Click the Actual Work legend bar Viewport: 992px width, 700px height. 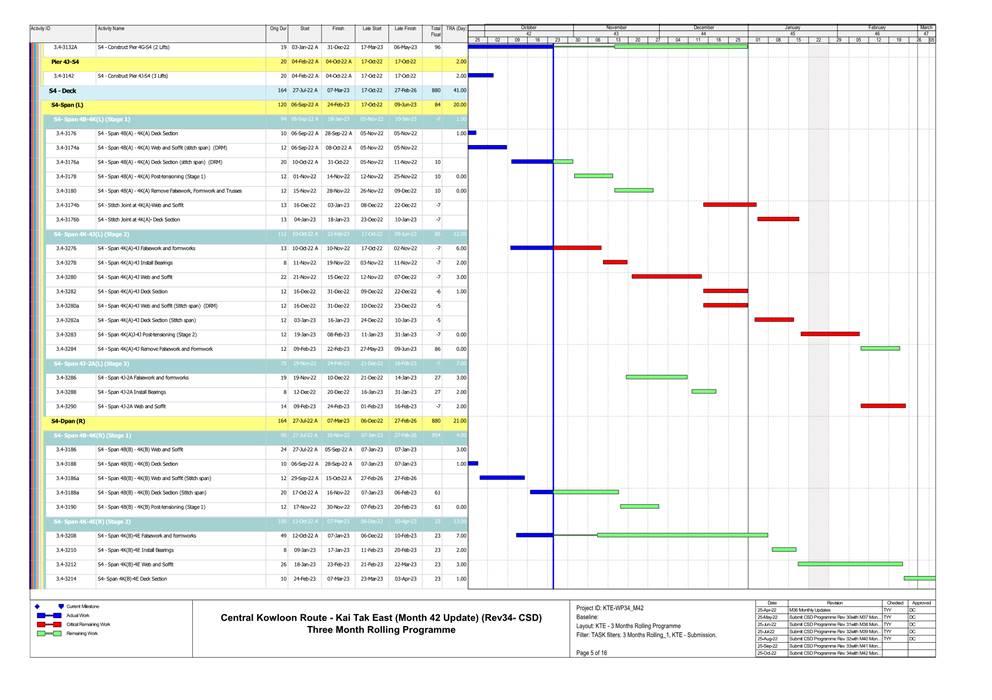(49, 615)
